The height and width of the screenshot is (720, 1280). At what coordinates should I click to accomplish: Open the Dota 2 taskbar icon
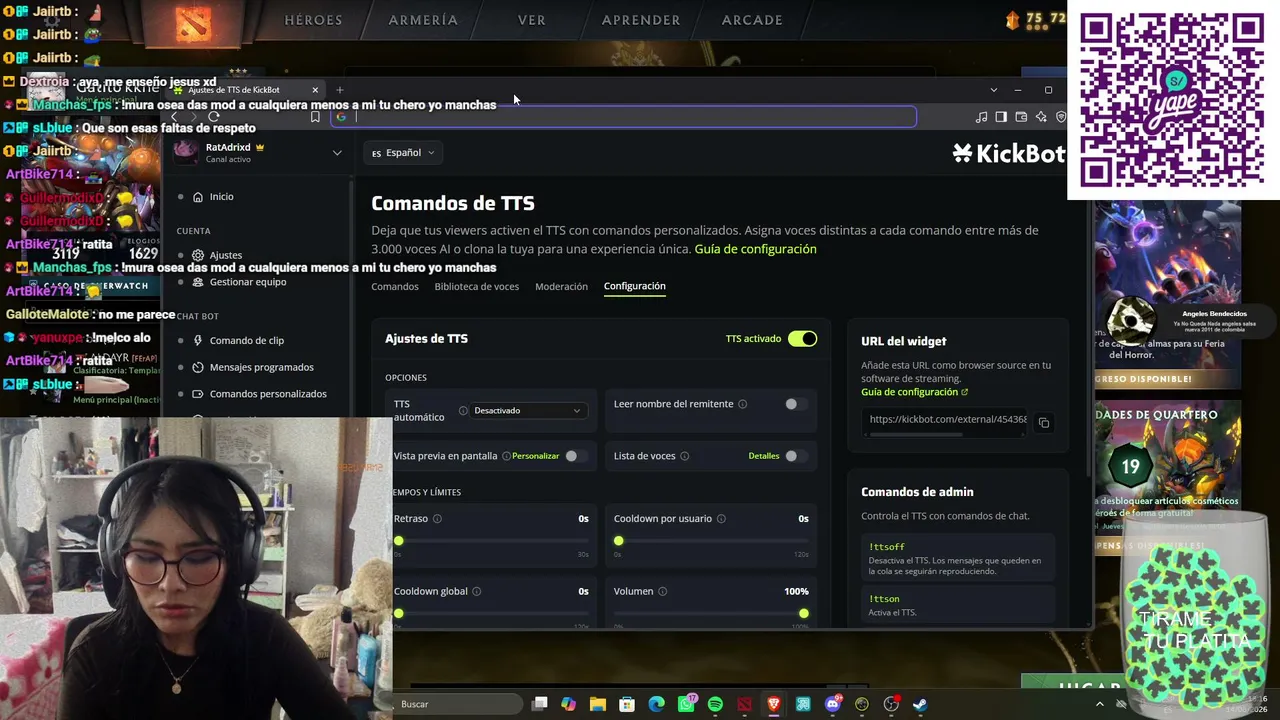click(x=744, y=704)
